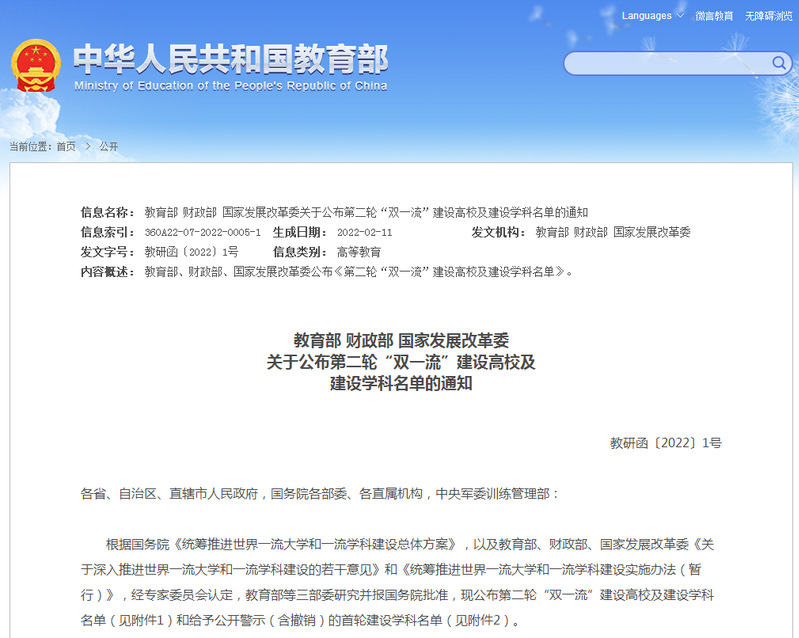Click the salutation line starting 各省、自治区
Screen dimensions: 799x638
(320, 494)
